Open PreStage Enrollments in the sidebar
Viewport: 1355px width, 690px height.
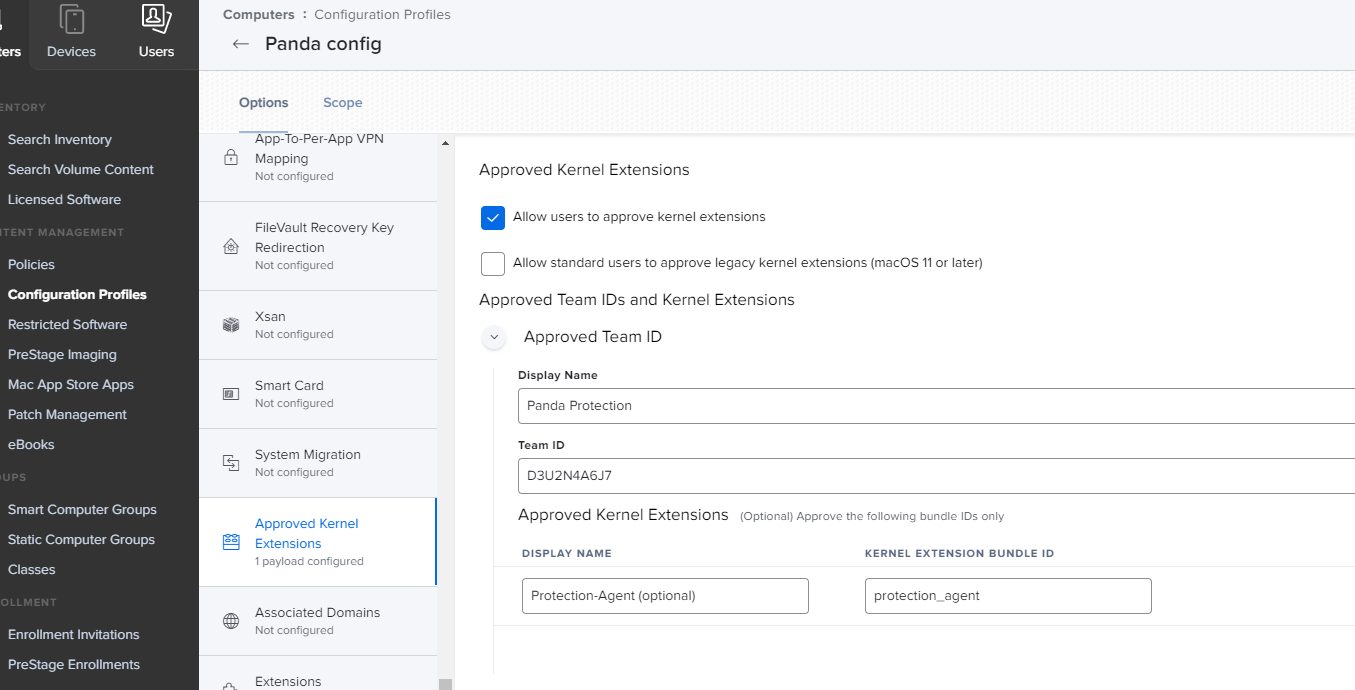(x=74, y=665)
